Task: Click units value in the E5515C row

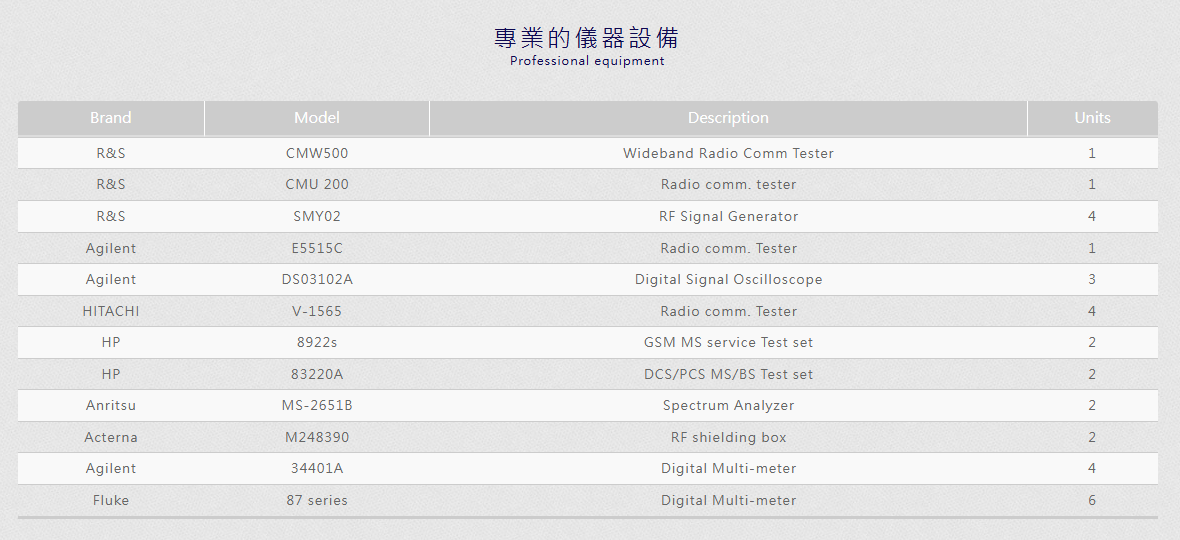Action: point(1092,248)
